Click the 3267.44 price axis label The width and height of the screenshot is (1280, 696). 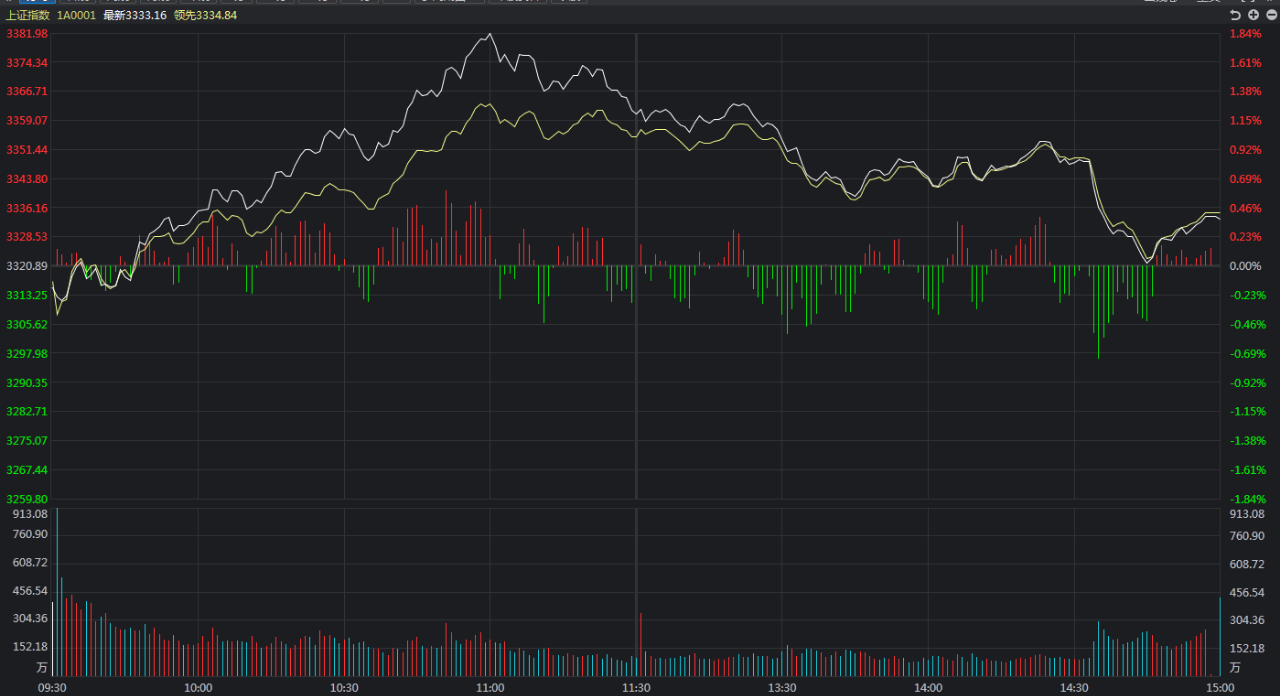point(27,469)
